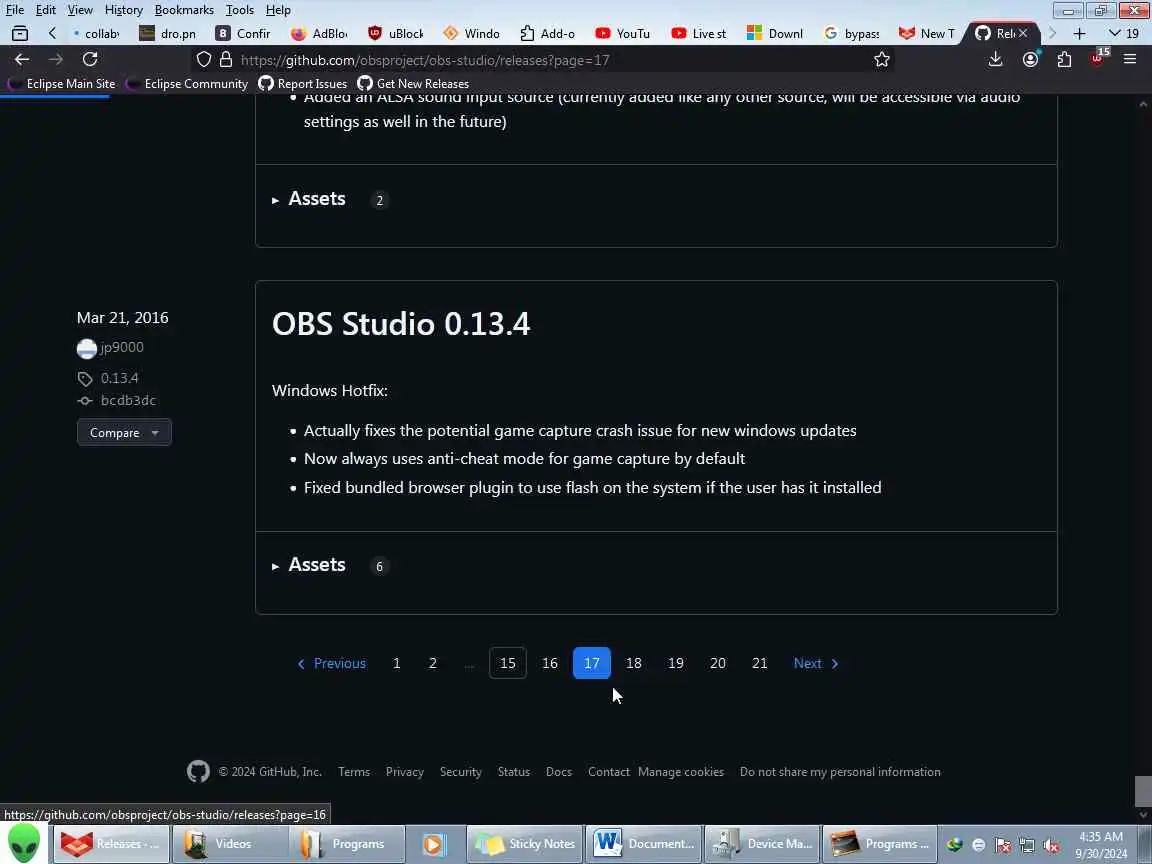Open the Terms footer link
Screen dimensions: 1152x864
[354, 772]
